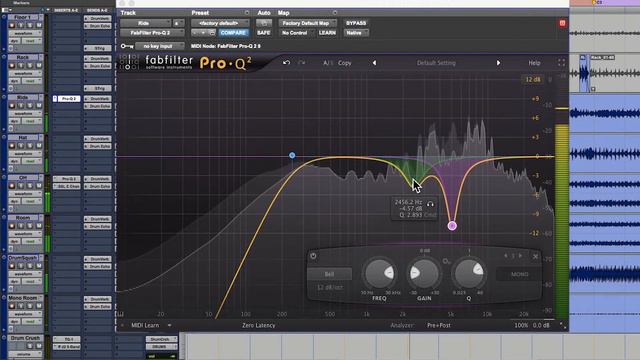Click the A/B switch button
Image resolution: width=640 pixels, height=360 pixels.
[x=327, y=63]
